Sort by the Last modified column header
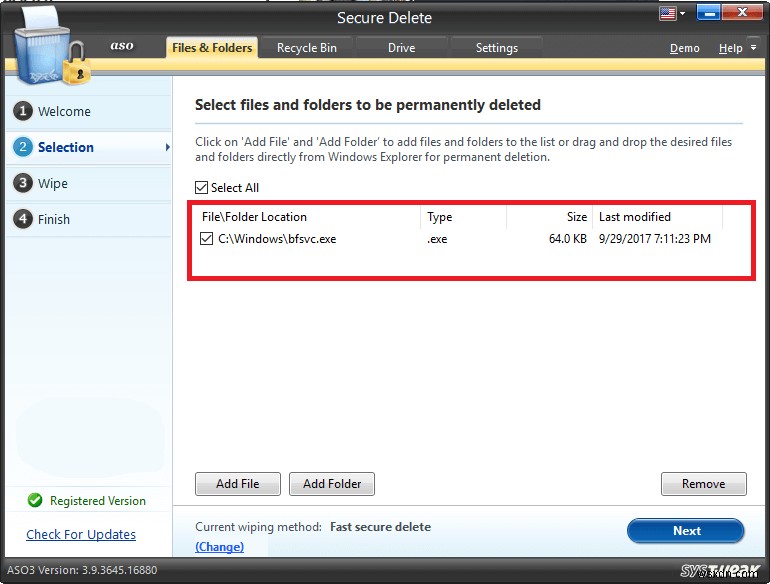 [x=658, y=217]
